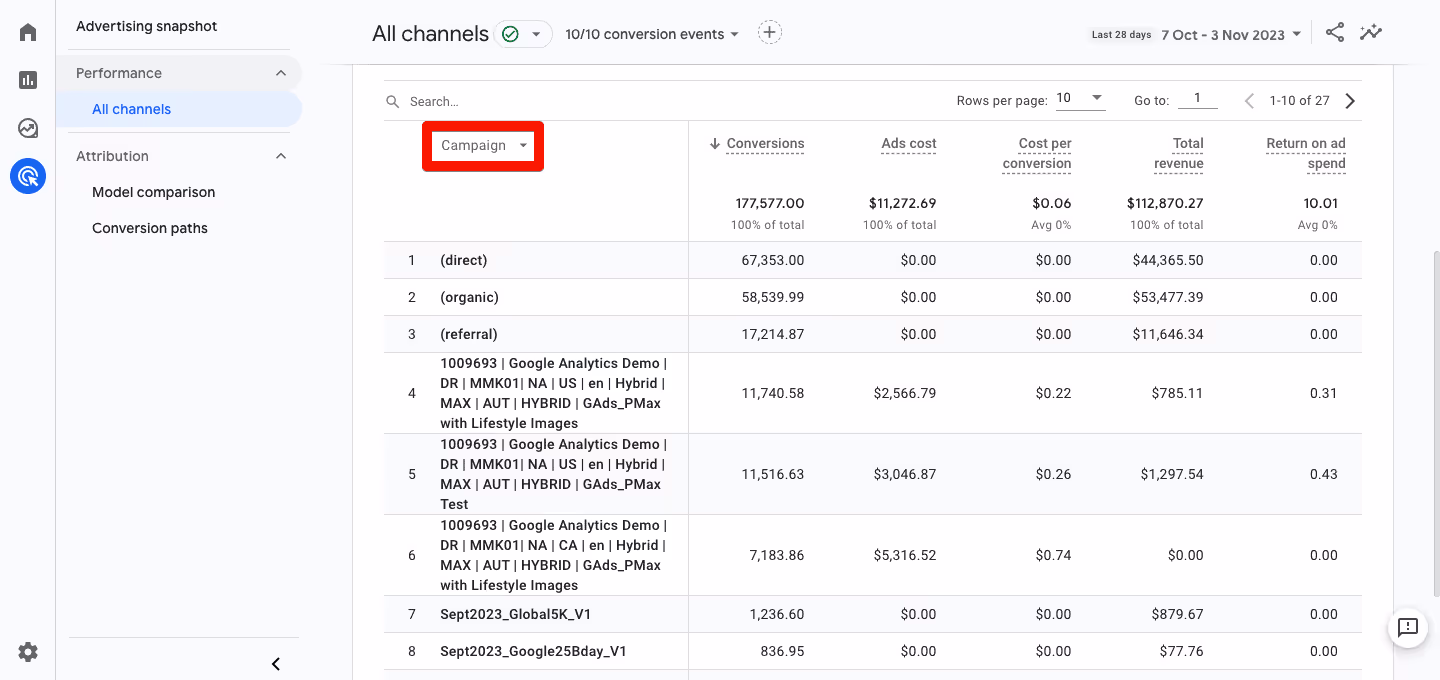Image resolution: width=1440 pixels, height=680 pixels.
Task: Click the table Search field
Action: [660, 101]
